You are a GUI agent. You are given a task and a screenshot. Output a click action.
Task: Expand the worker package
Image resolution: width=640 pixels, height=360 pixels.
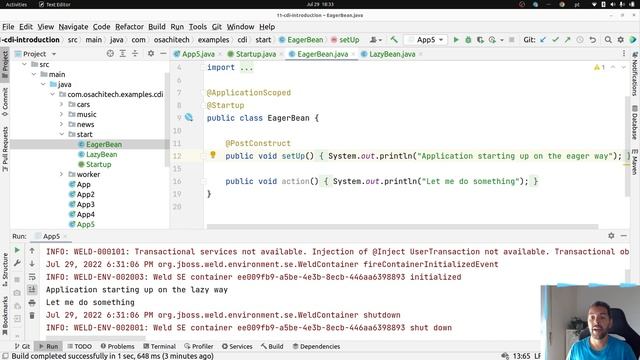pos(62,174)
